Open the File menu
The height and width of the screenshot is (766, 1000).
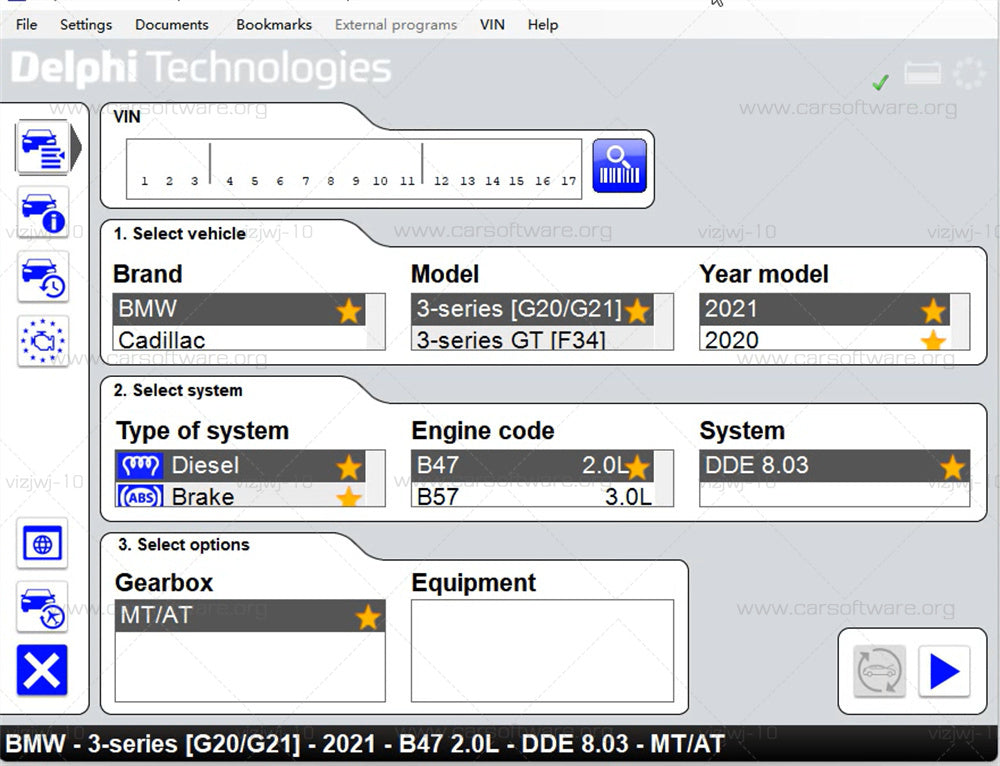(26, 24)
